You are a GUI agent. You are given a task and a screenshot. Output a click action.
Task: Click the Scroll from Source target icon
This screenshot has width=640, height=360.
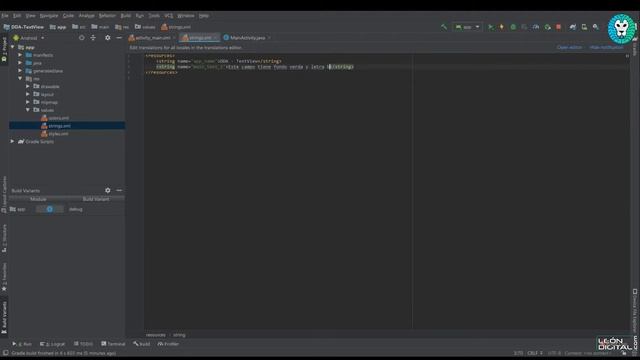click(82, 38)
